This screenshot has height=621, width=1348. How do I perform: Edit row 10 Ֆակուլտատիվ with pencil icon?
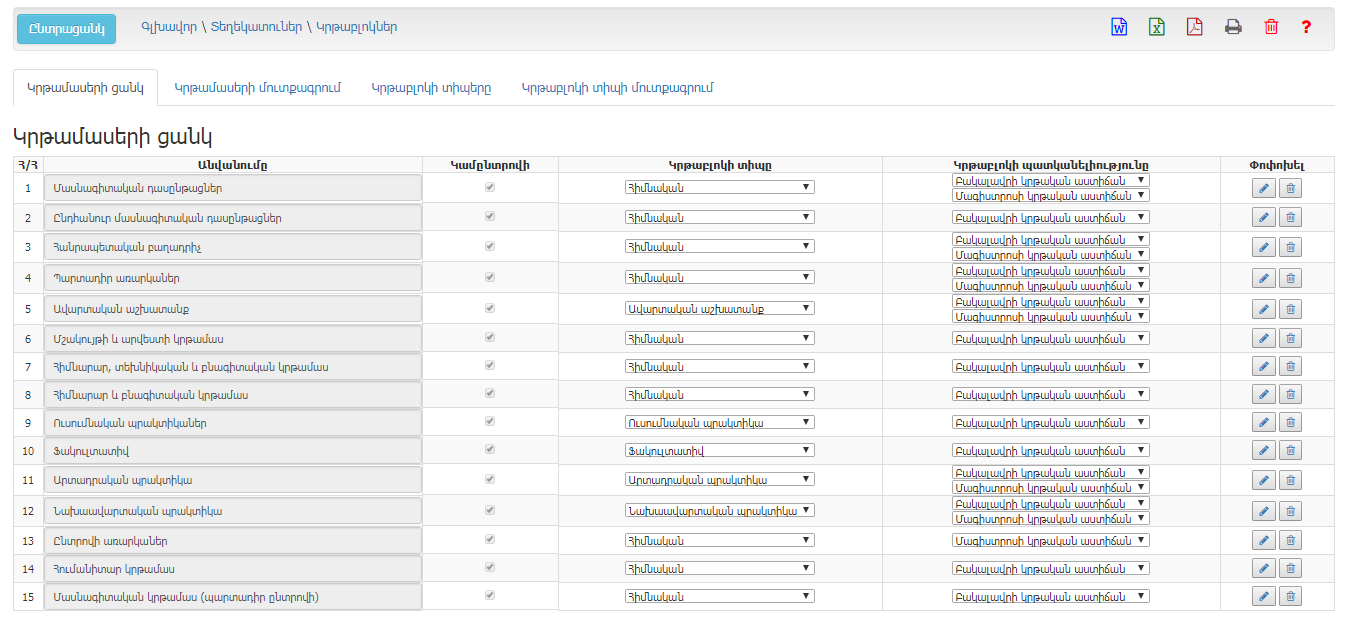[x=1263, y=451]
